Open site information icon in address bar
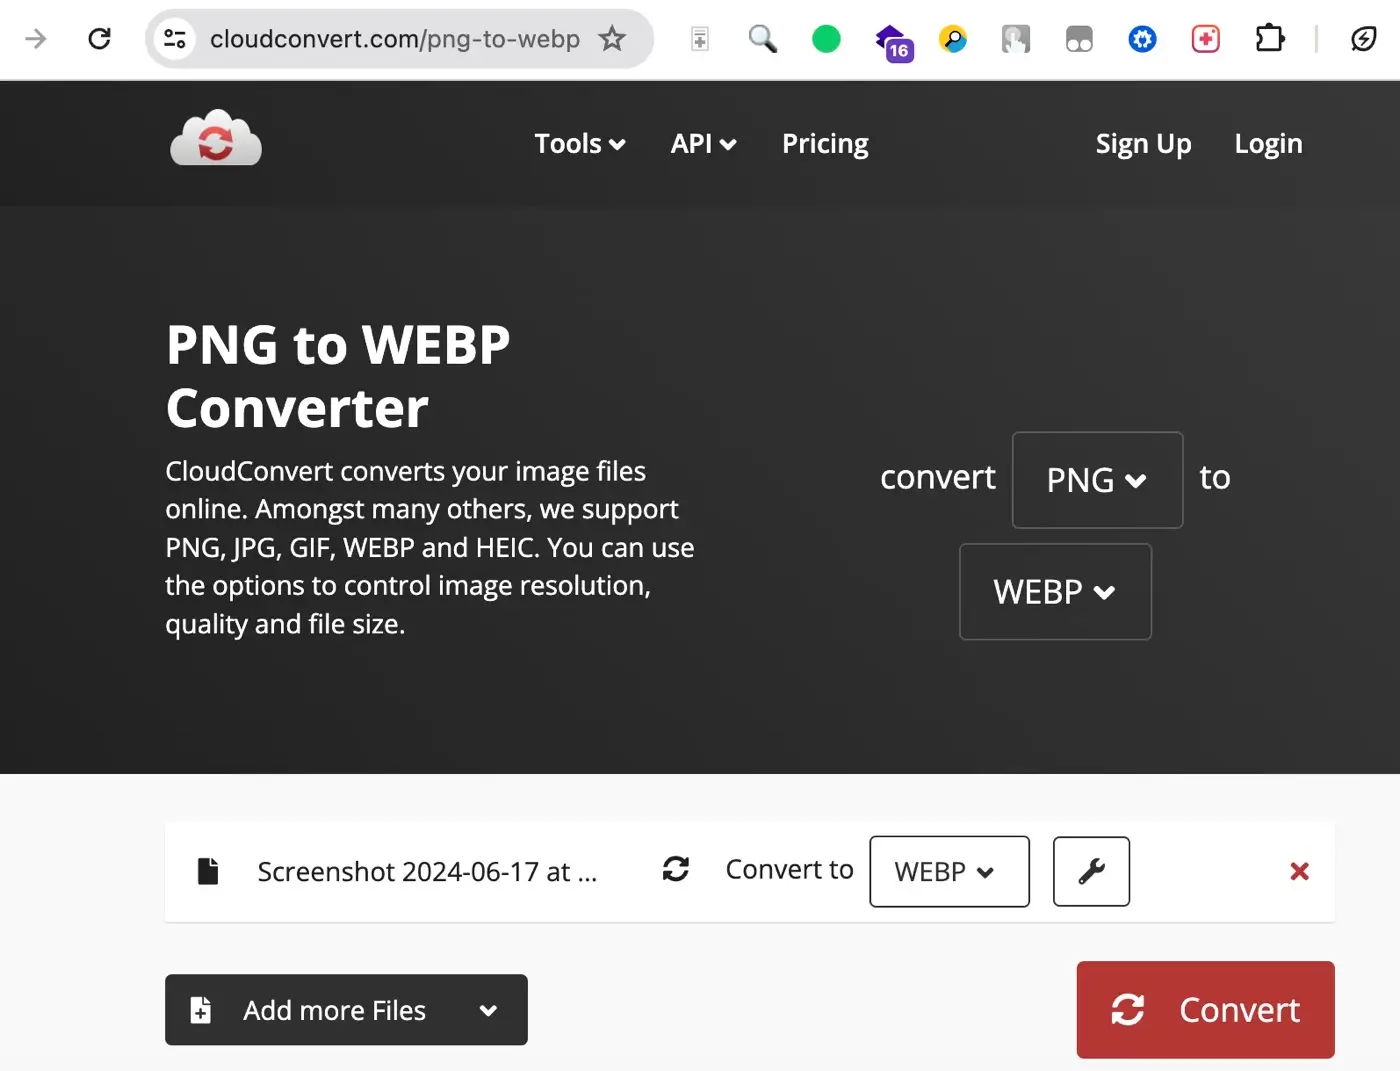Viewport: 1400px width, 1071px height. point(175,39)
